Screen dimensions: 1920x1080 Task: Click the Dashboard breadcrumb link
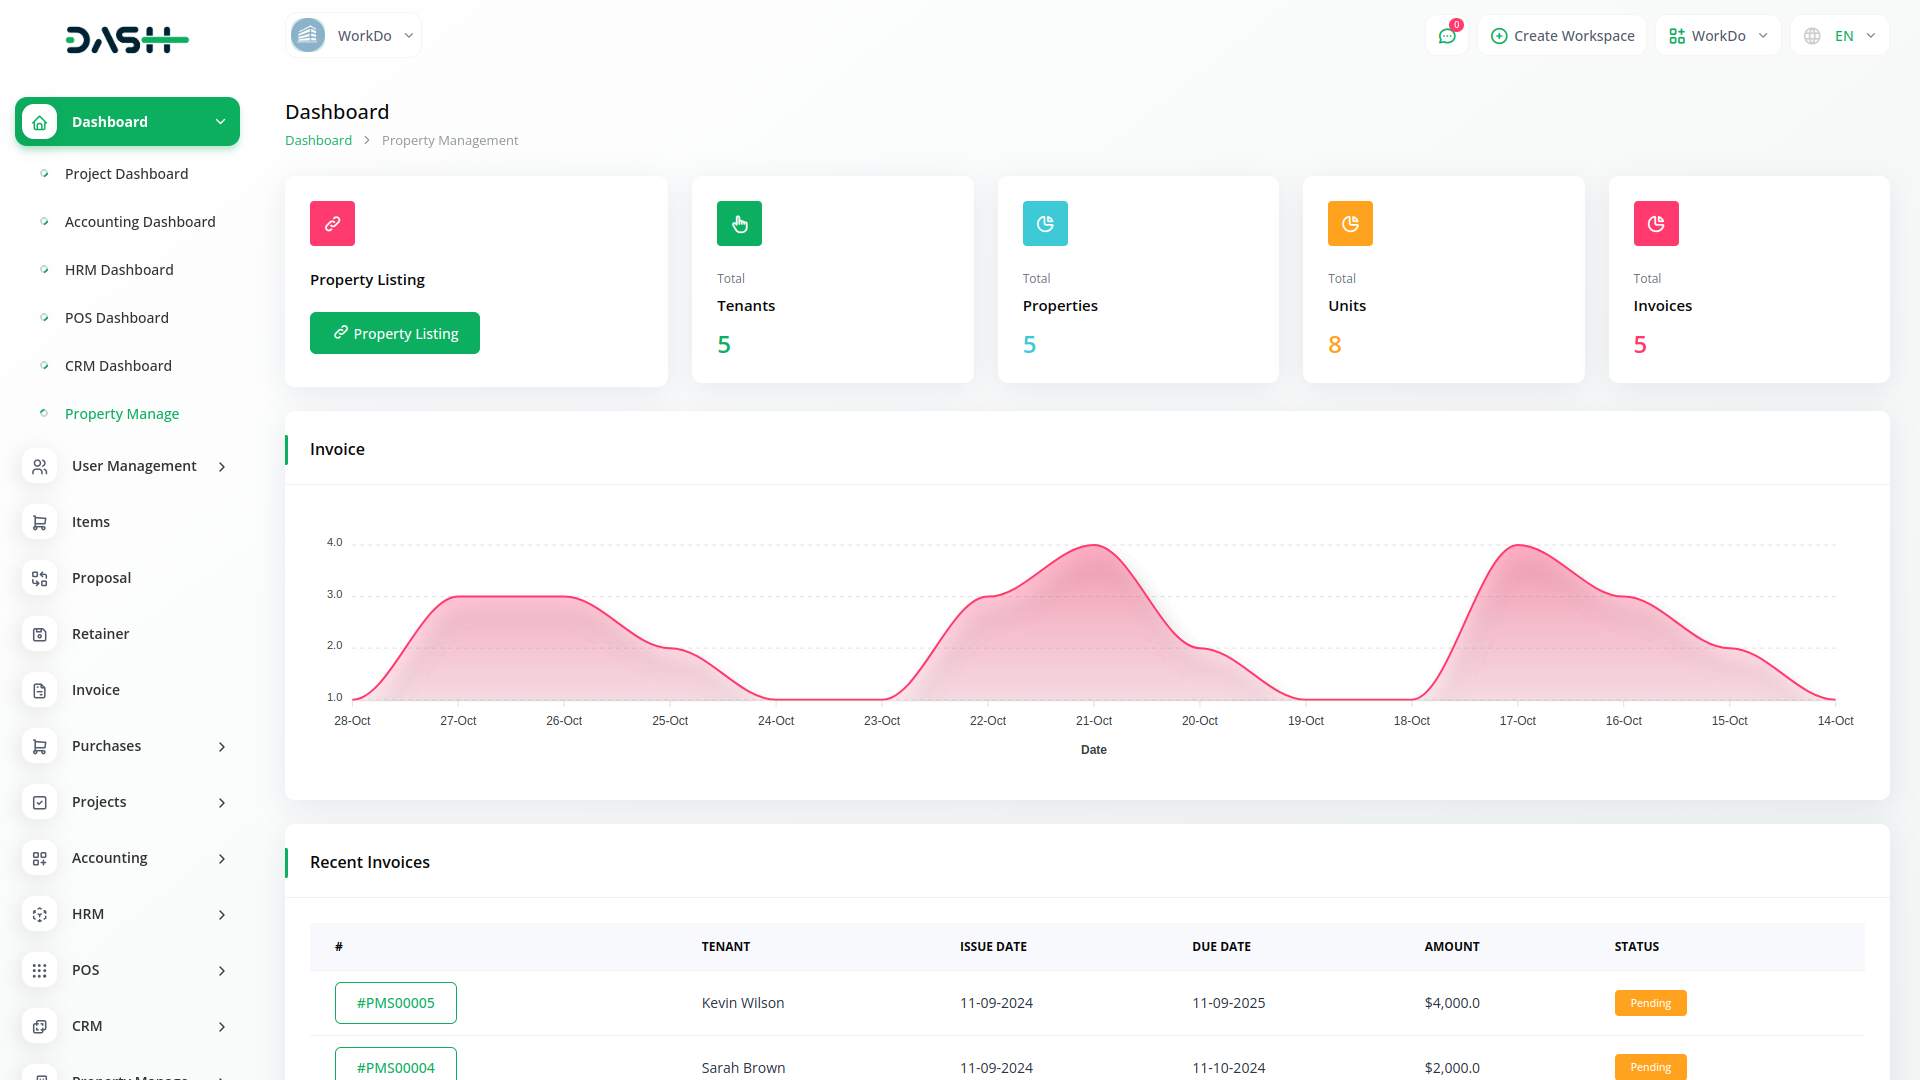(318, 140)
